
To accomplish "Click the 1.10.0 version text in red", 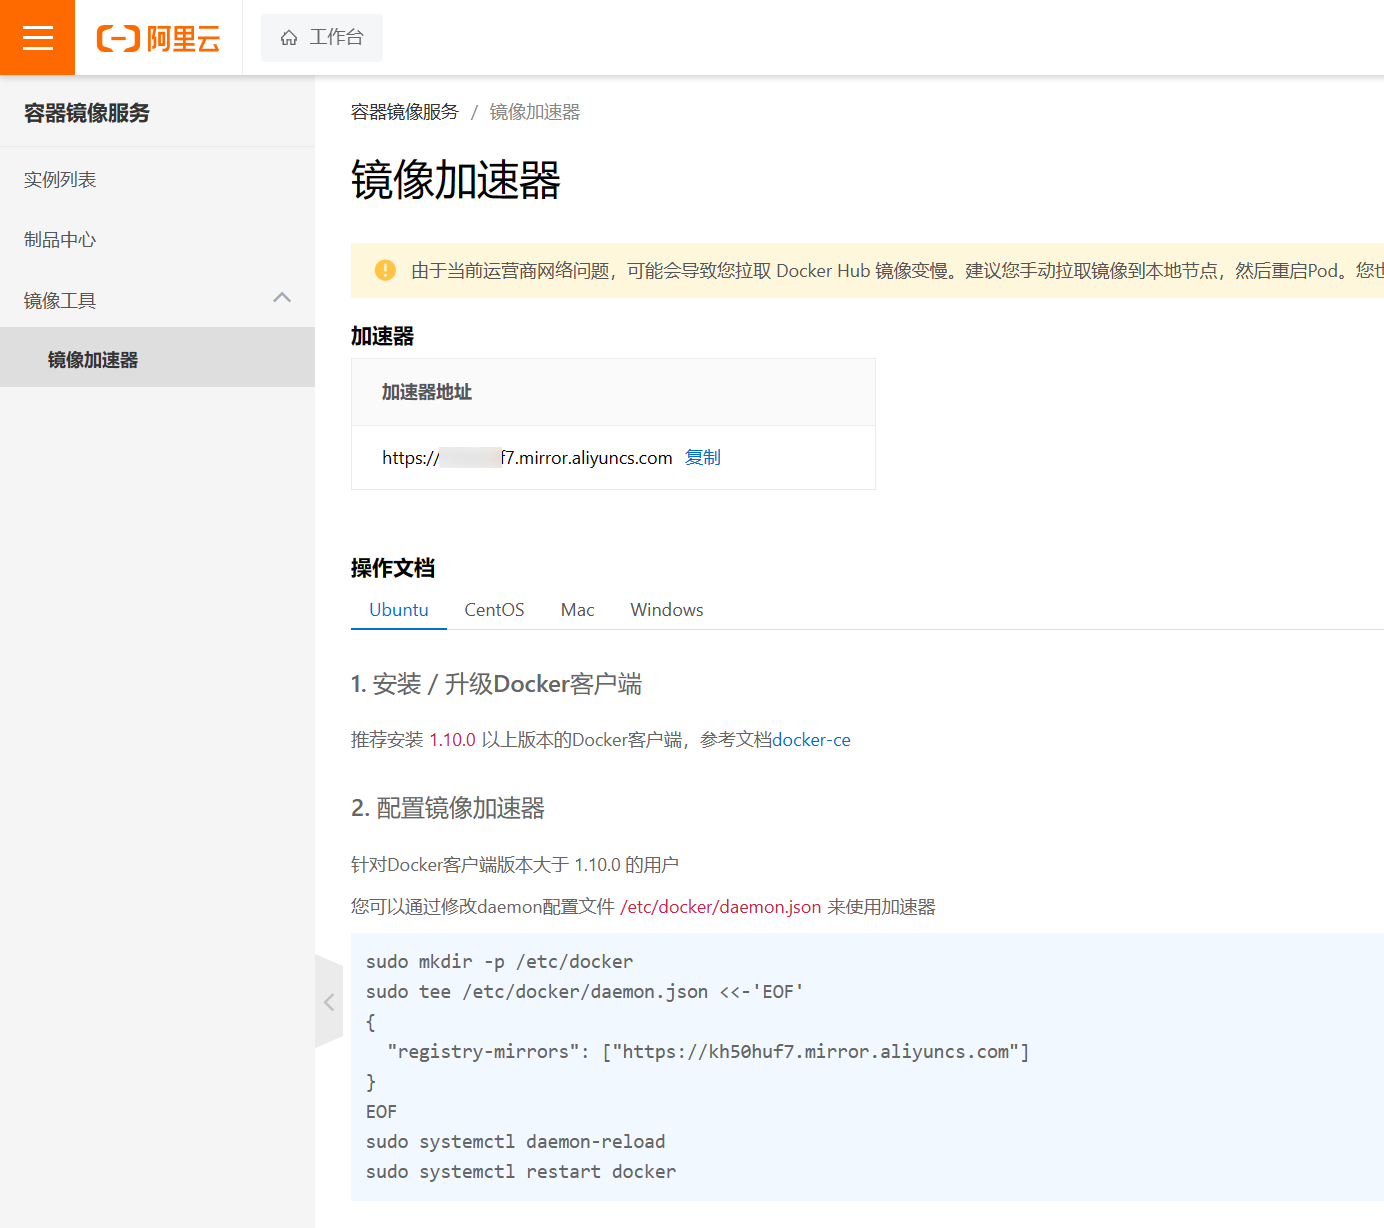I will 452,740.
